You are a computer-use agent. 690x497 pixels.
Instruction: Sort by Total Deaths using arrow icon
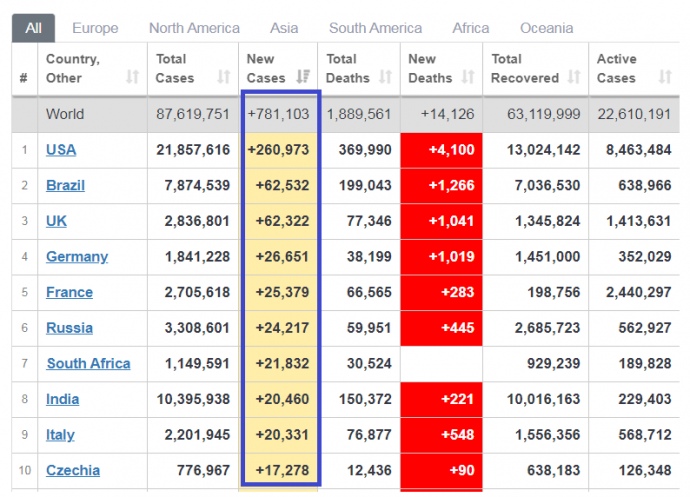click(387, 77)
